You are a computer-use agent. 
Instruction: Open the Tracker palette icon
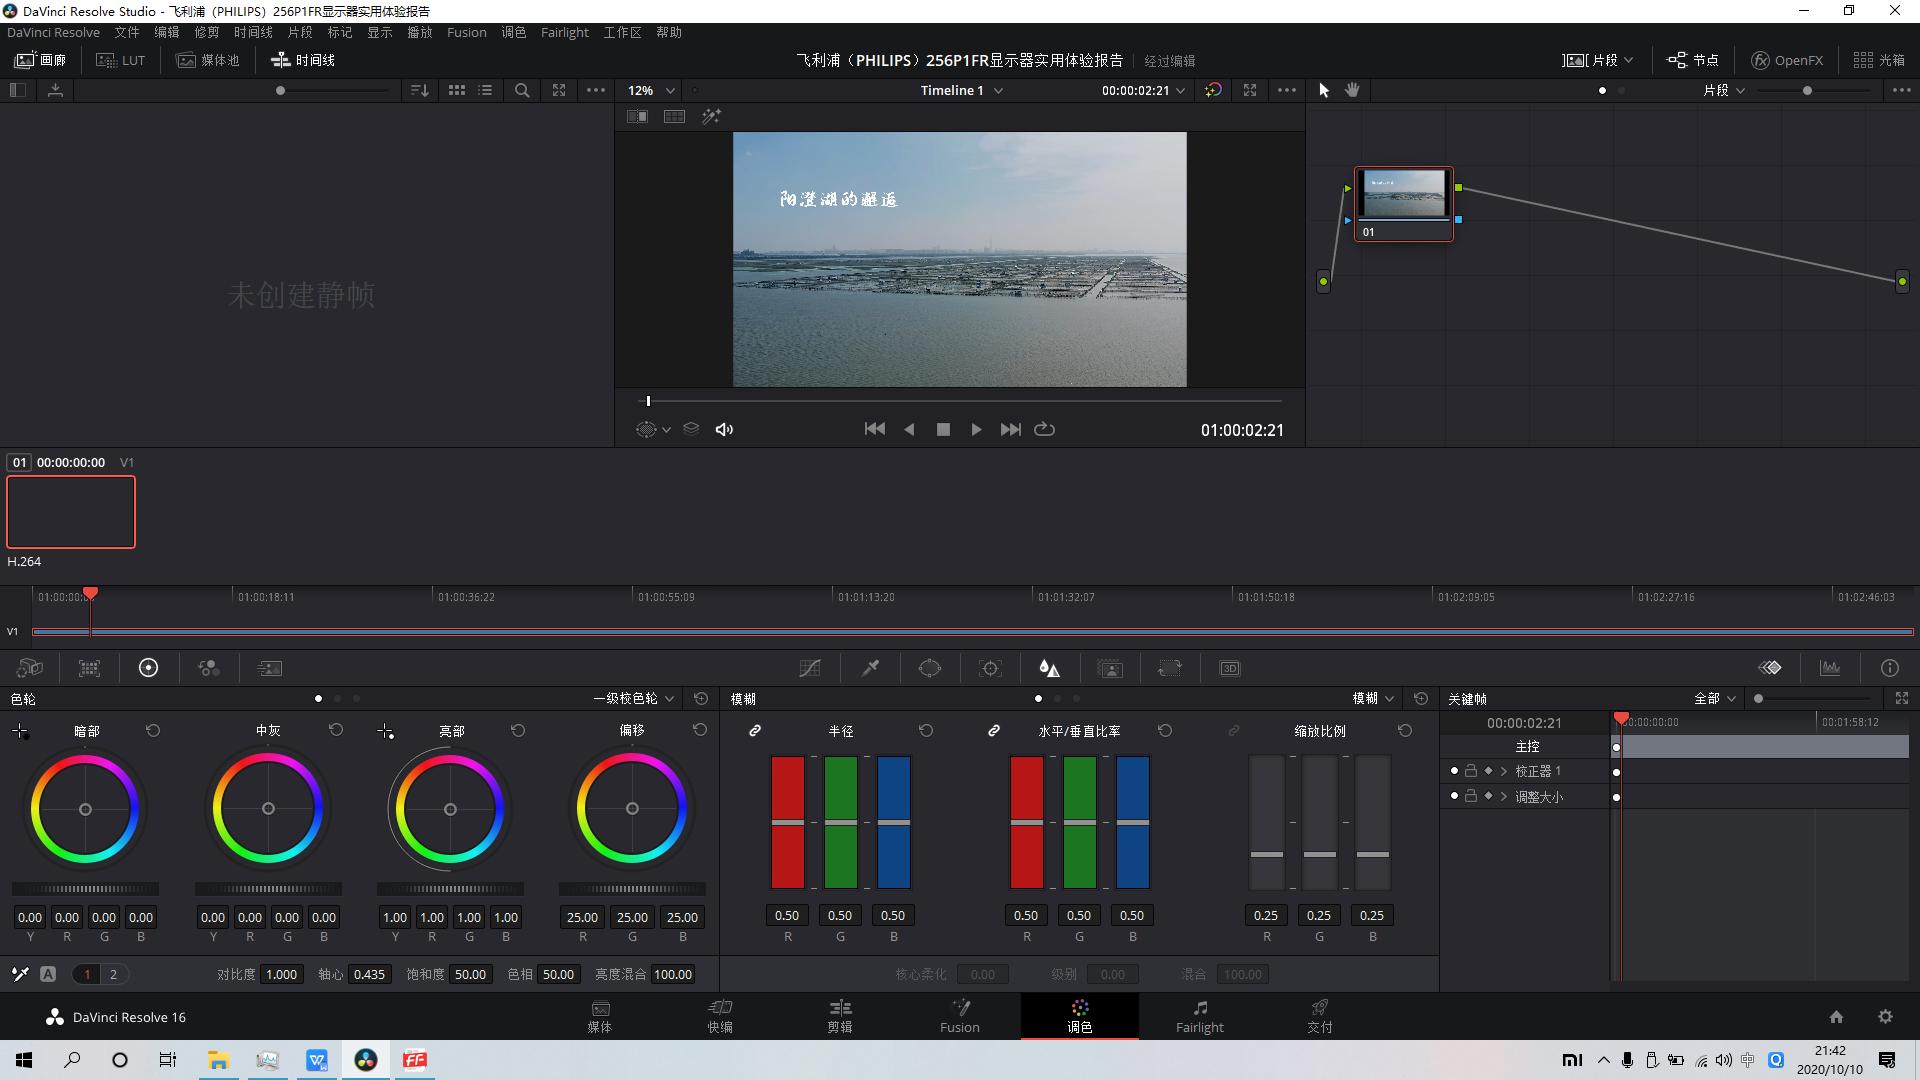click(x=990, y=668)
